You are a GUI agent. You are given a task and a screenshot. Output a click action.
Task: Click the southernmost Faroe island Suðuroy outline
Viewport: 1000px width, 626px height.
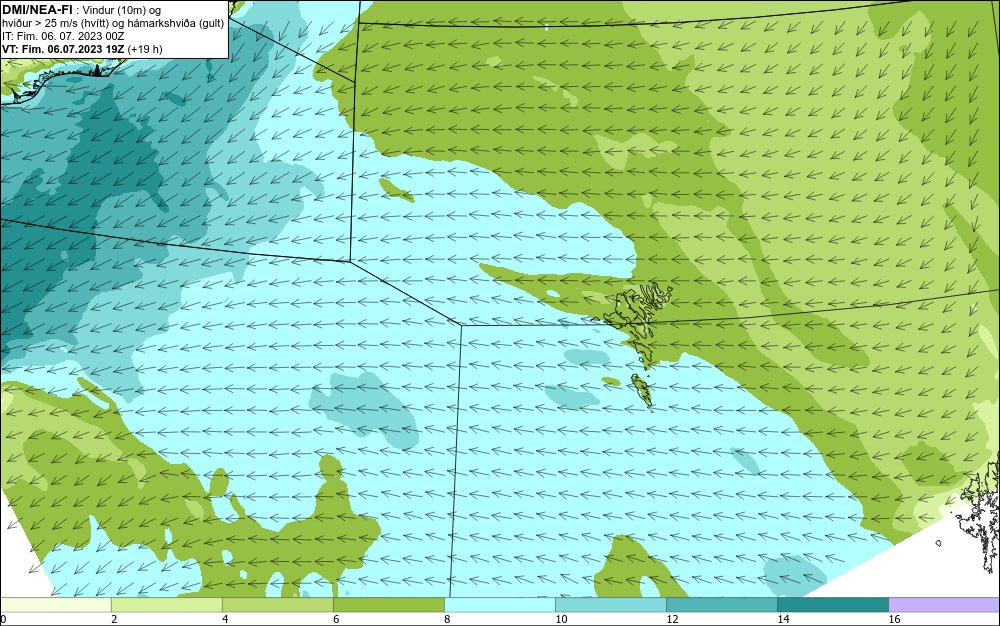(641, 390)
